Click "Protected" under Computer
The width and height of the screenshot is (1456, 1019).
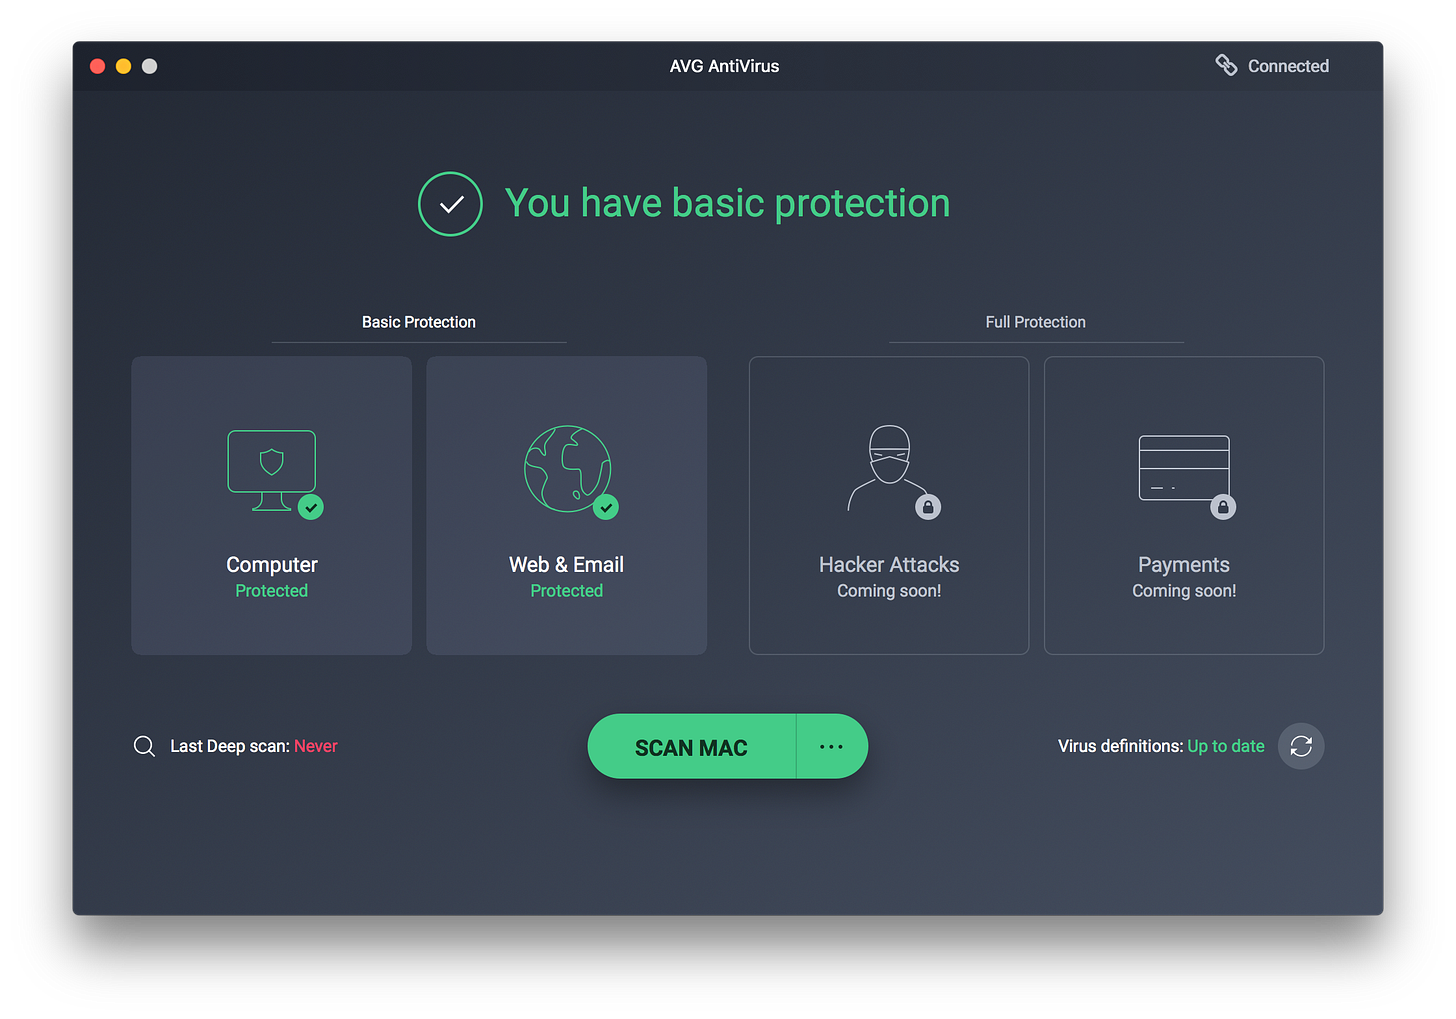pyautogui.click(x=272, y=591)
